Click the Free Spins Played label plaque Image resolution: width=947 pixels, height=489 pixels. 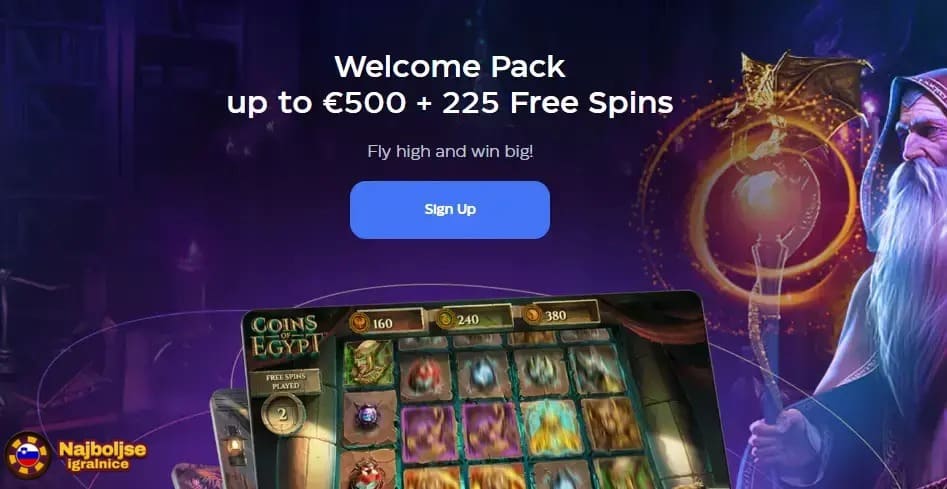(284, 383)
